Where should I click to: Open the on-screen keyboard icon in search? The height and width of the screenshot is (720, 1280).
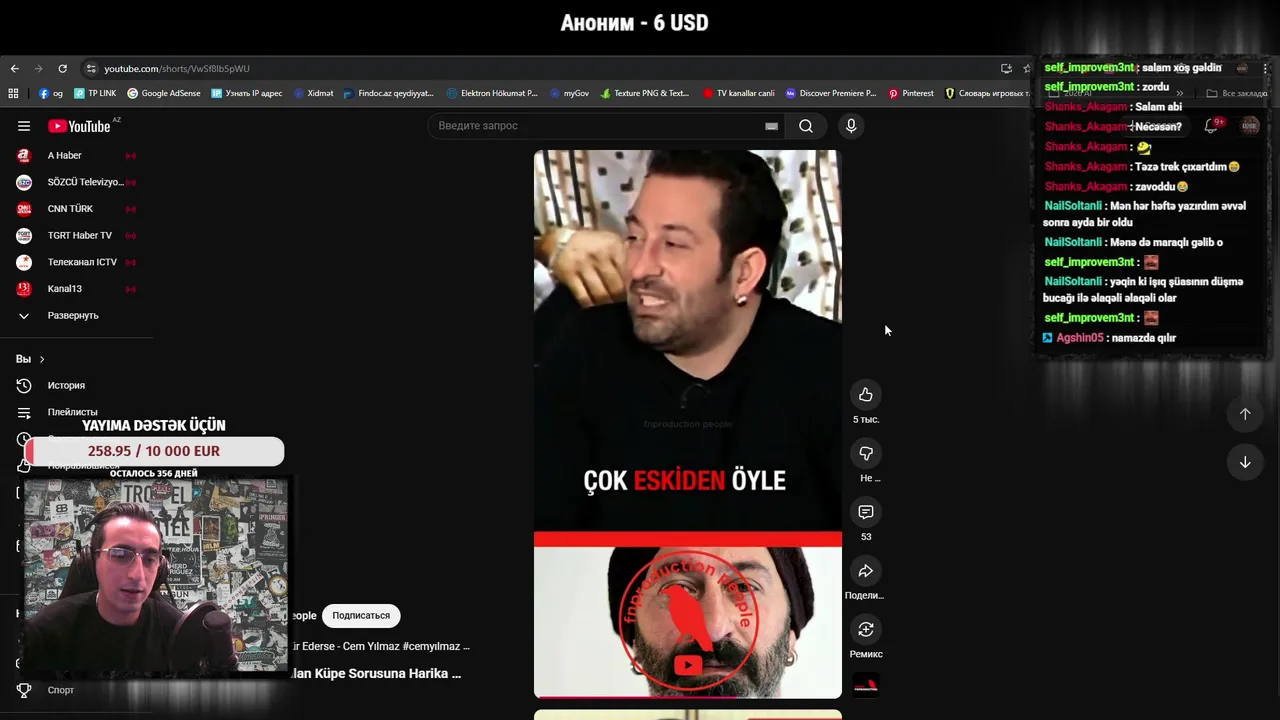771,126
